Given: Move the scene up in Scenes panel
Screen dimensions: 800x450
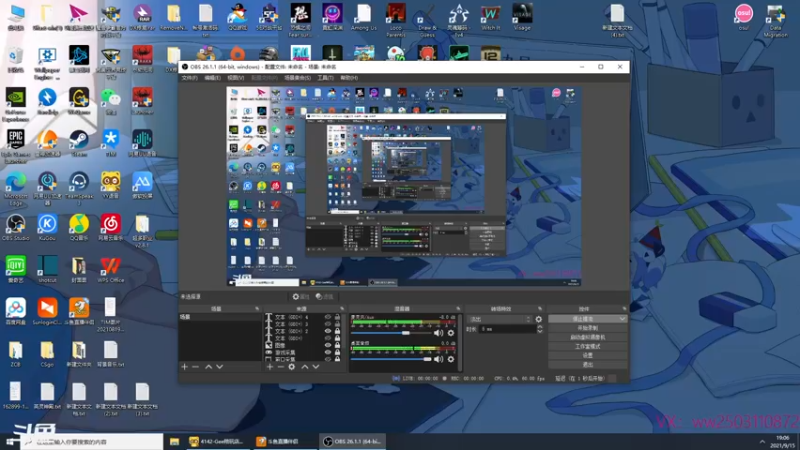Looking at the screenshot, I should pos(209,367).
